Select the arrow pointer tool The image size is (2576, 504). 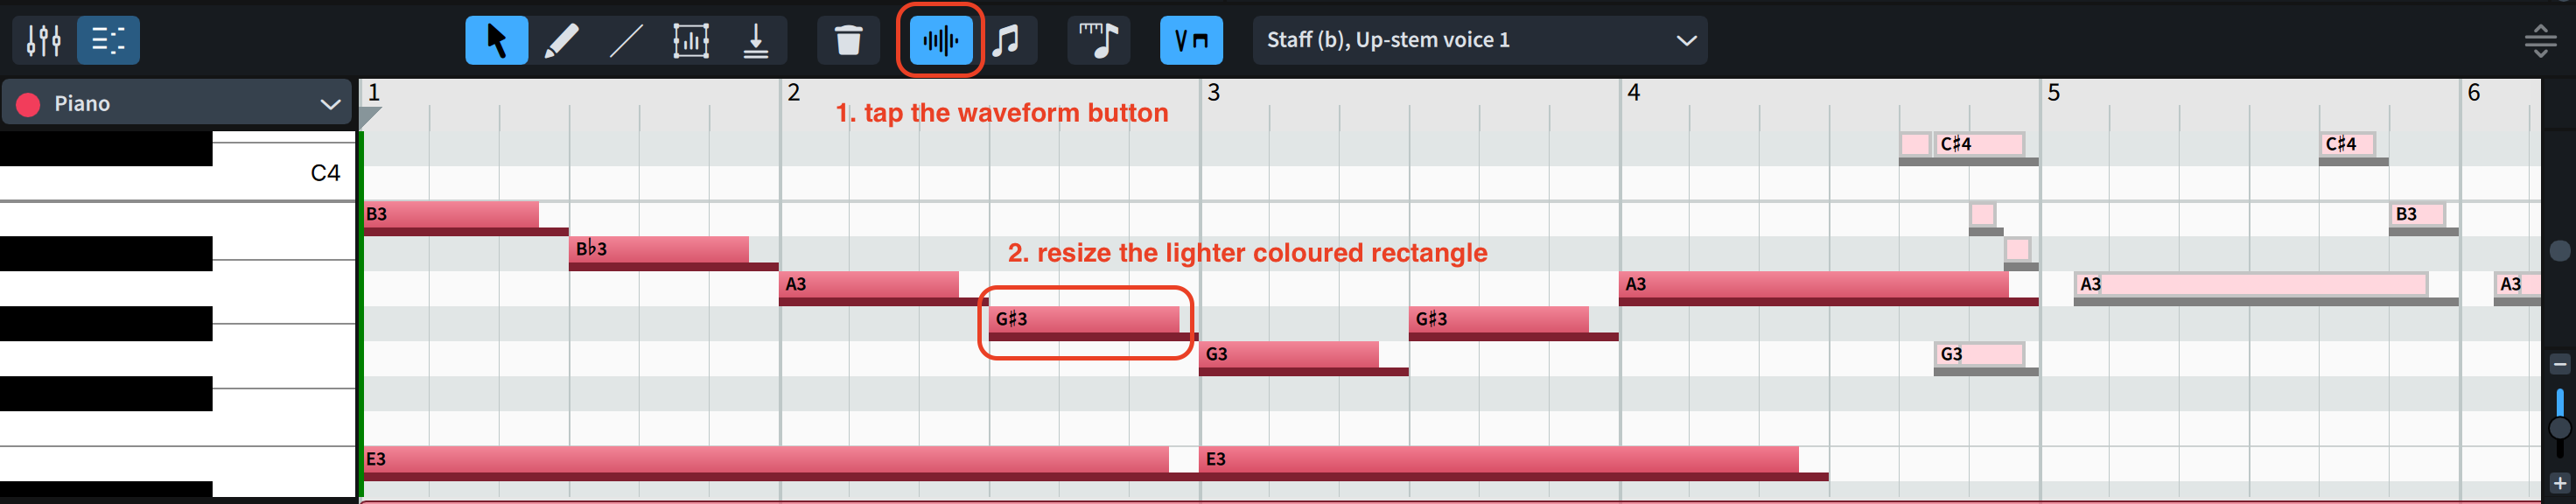pos(496,41)
